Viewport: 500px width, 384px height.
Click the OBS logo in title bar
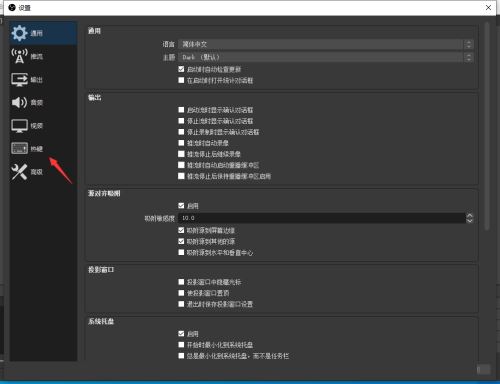[x=12, y=7]
